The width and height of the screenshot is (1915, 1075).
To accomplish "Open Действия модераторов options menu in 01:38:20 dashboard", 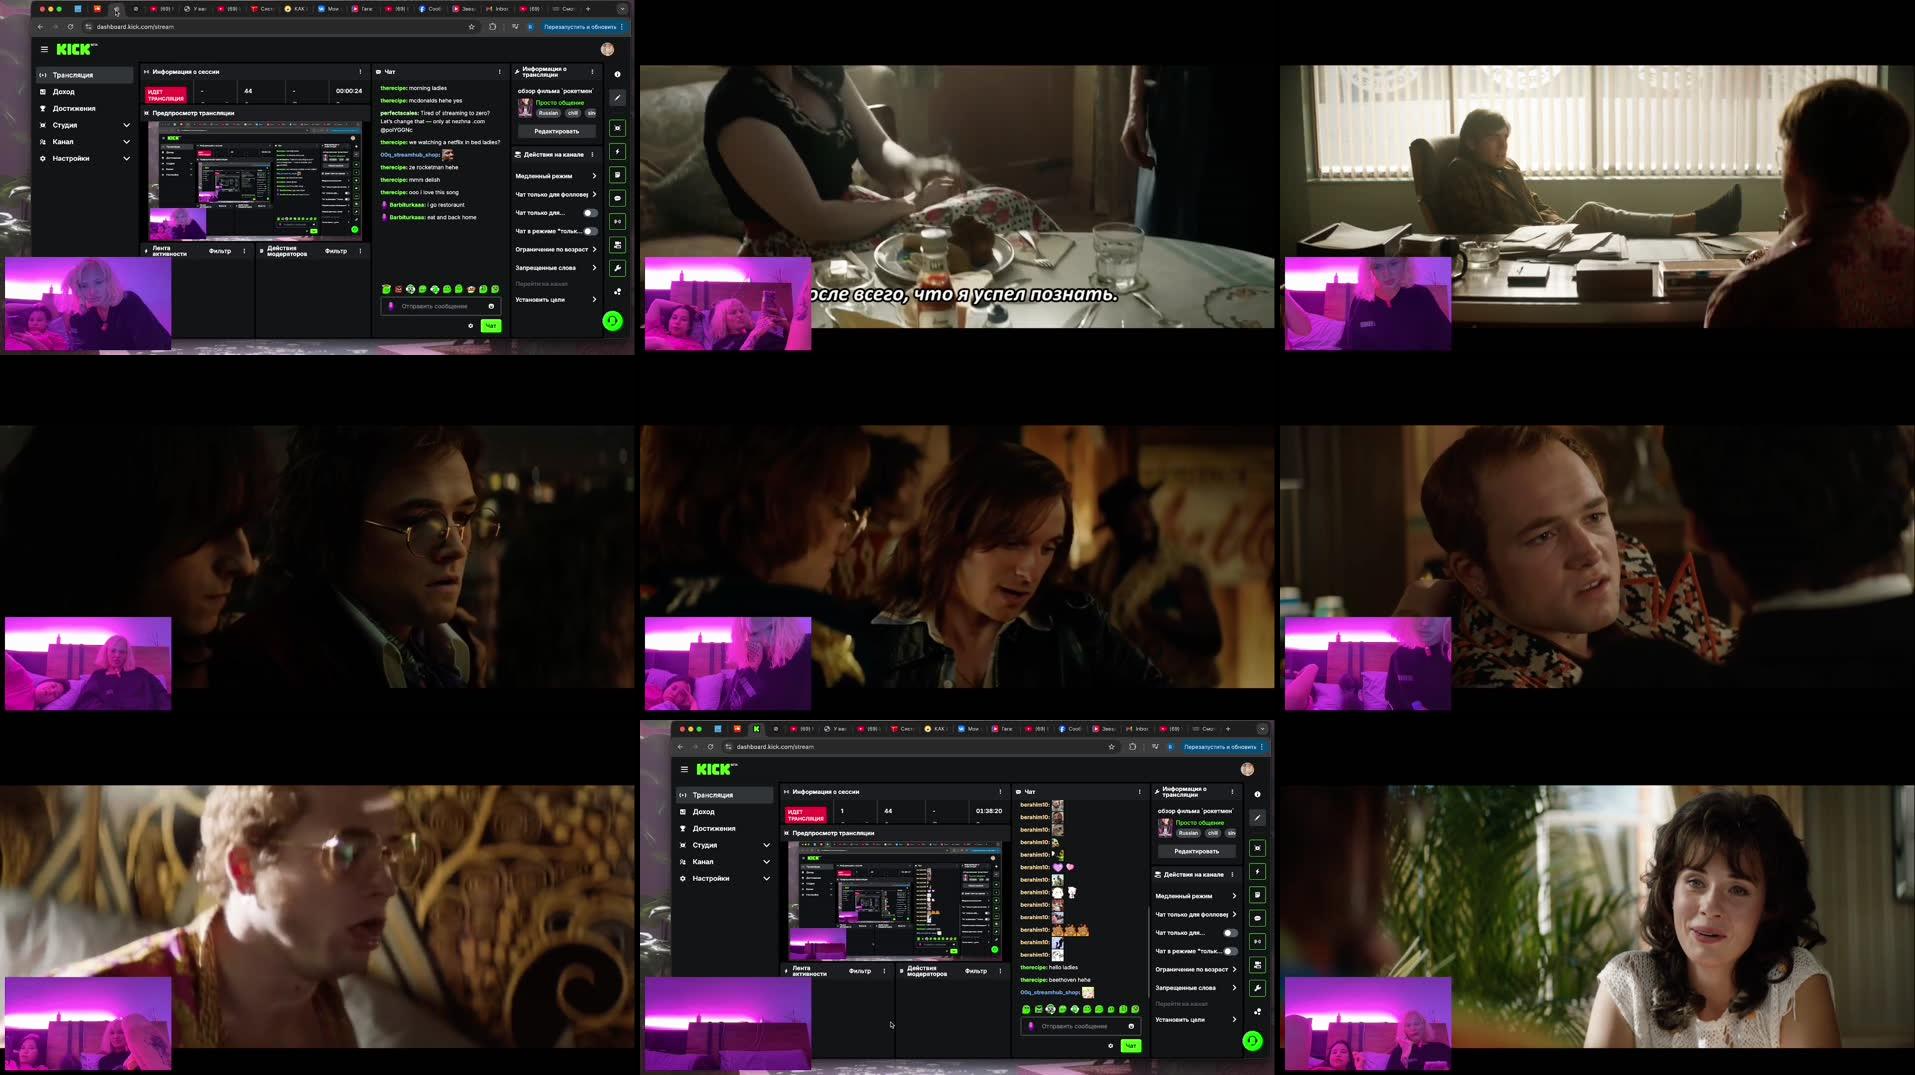I will click(x=1000, y=971).
